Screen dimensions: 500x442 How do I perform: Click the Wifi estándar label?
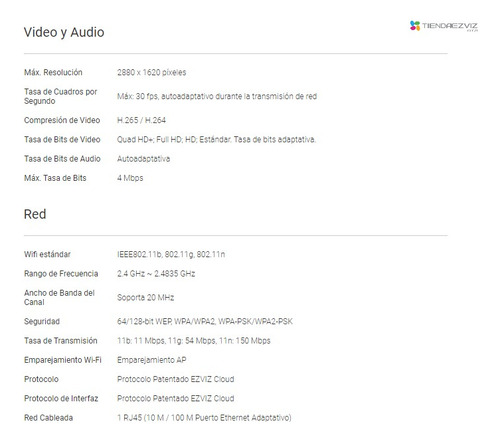coord(47,254)
